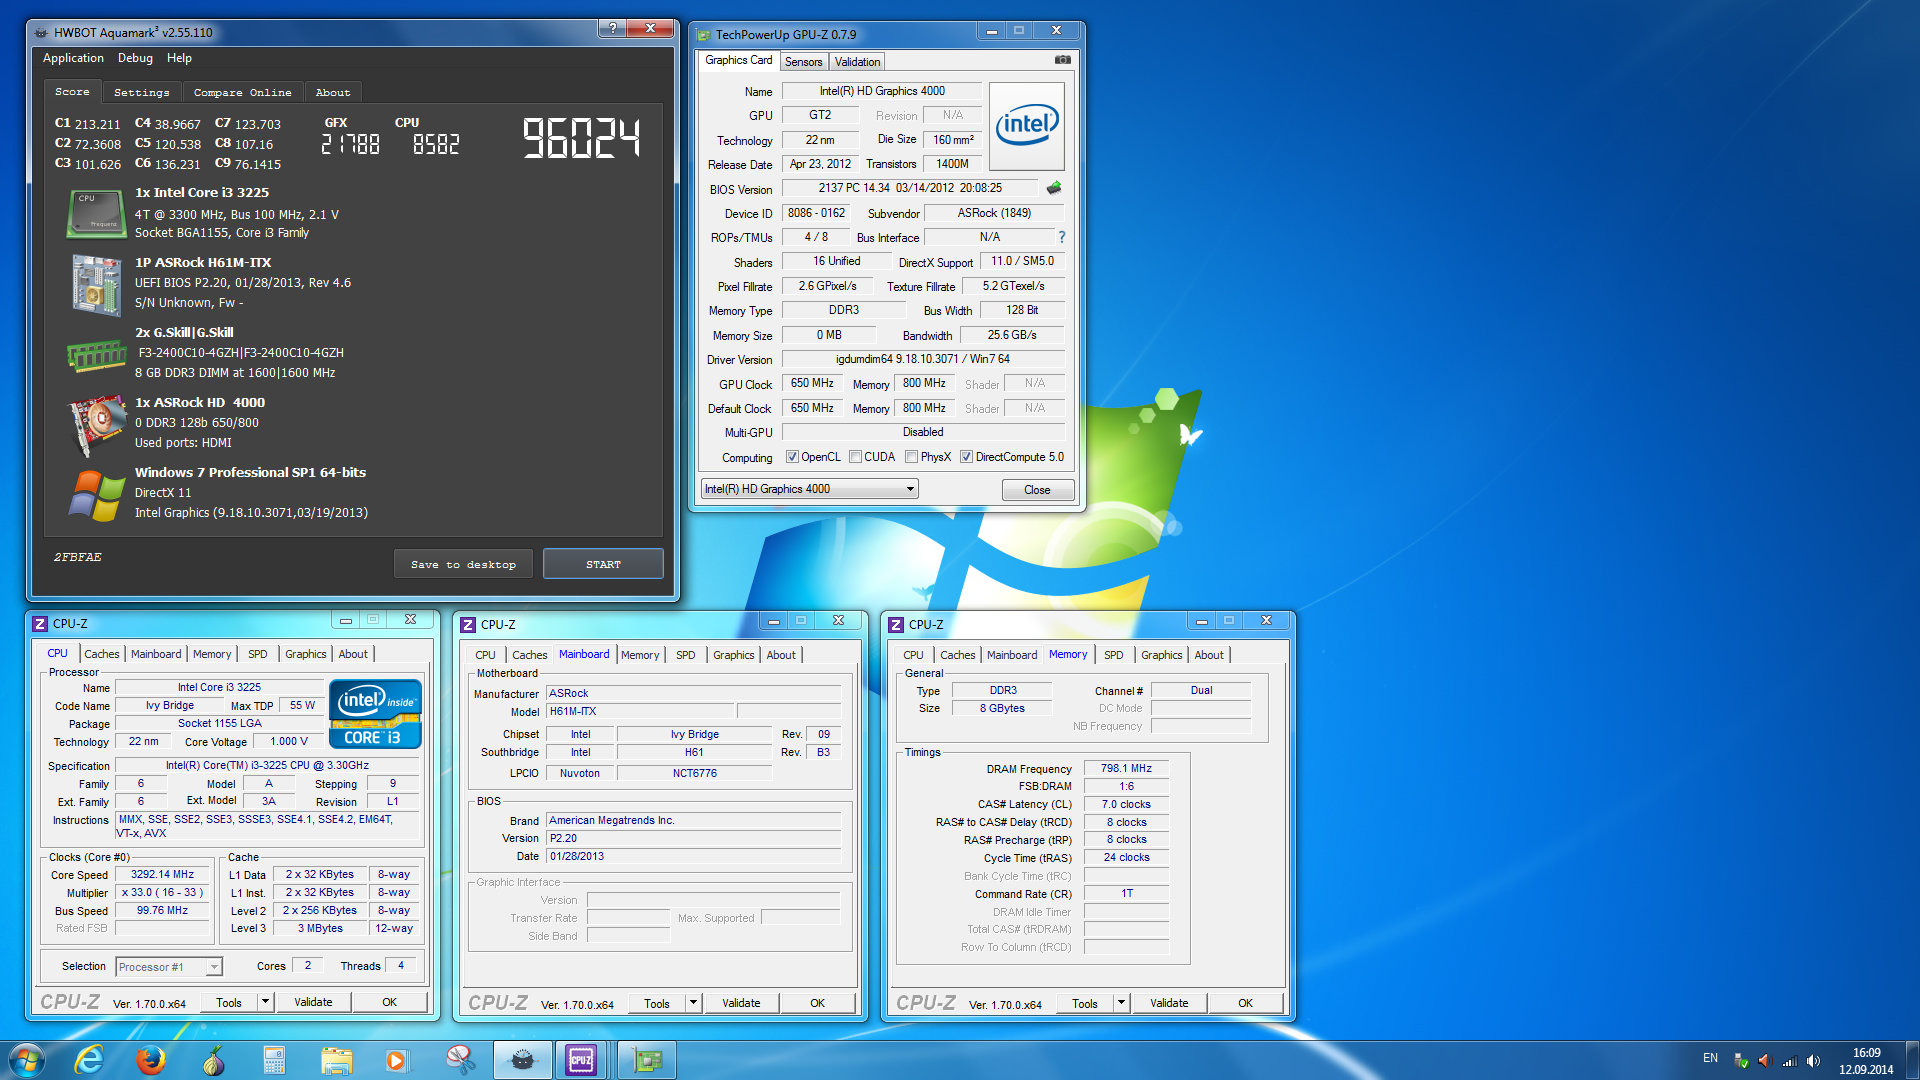Click Tools button in CPU-Z Mainboard window

tap(657, 1003)
